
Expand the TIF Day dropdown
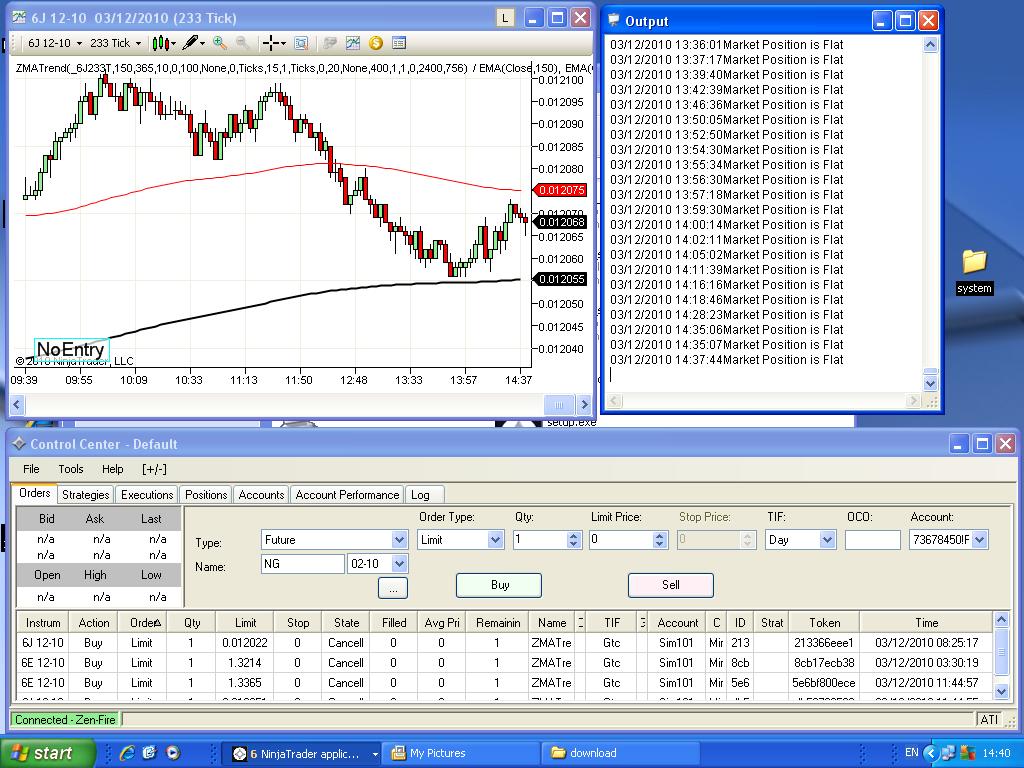click(x=827, y=540)
